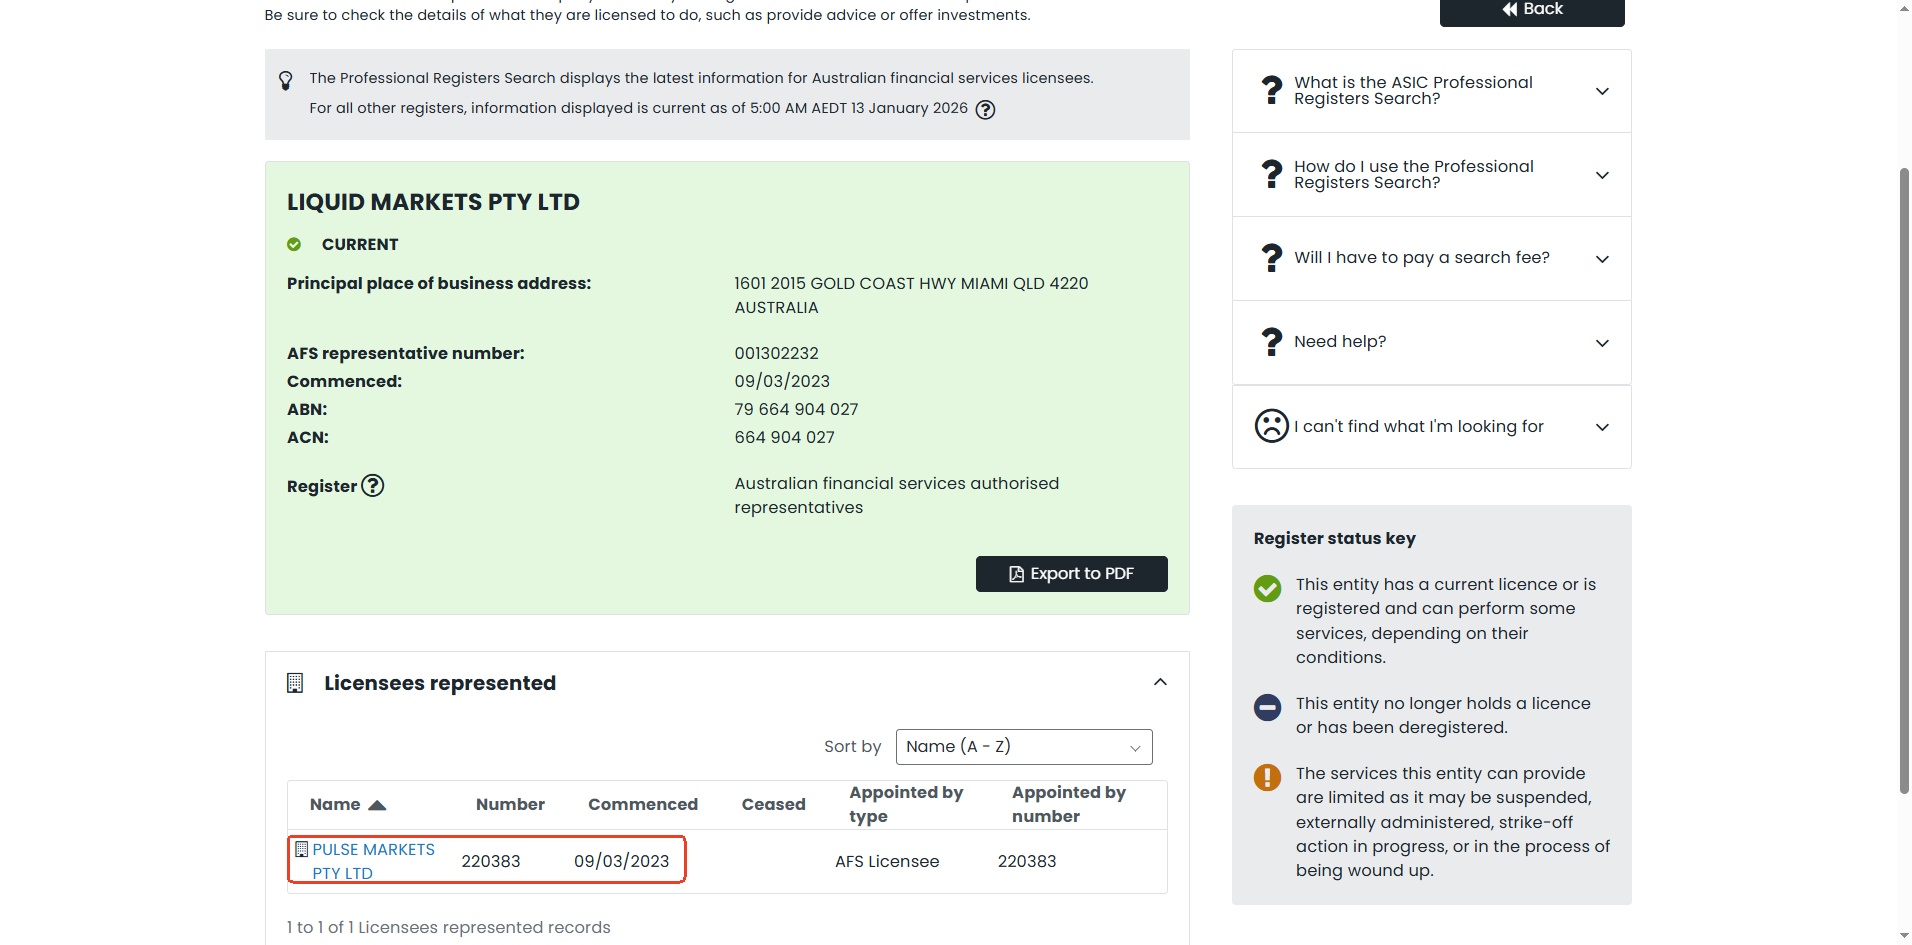The height and width of the screenshot is (945, 1912).
Task: Go Back to previous page
Action: [x=1531, y=10]
